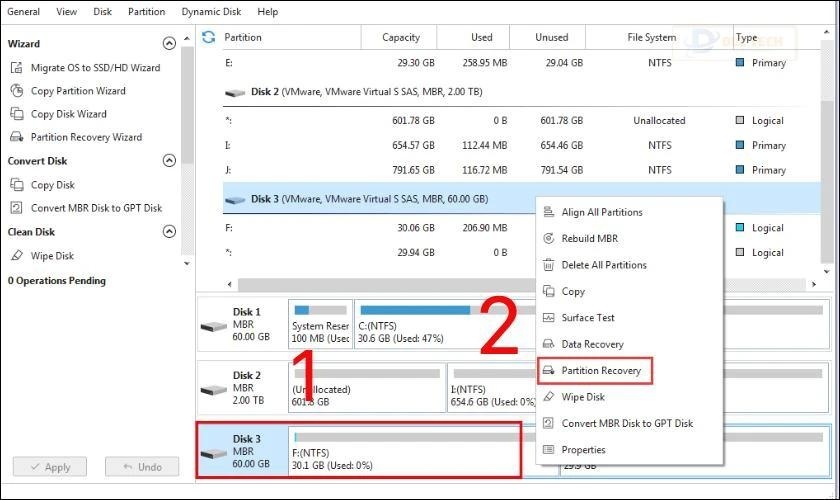Click partition list scroll right arrow
The image size is (840, 500).
coord(814,285)
